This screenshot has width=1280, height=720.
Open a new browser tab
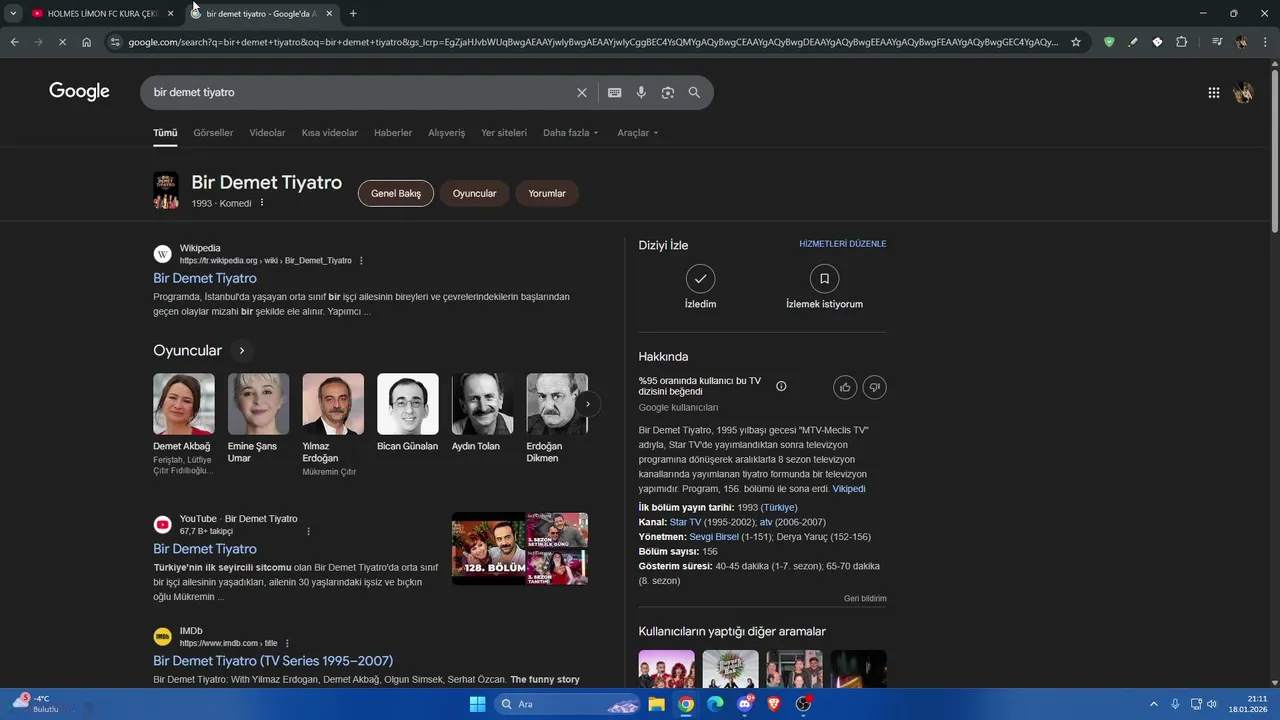[x=353, y=13]
